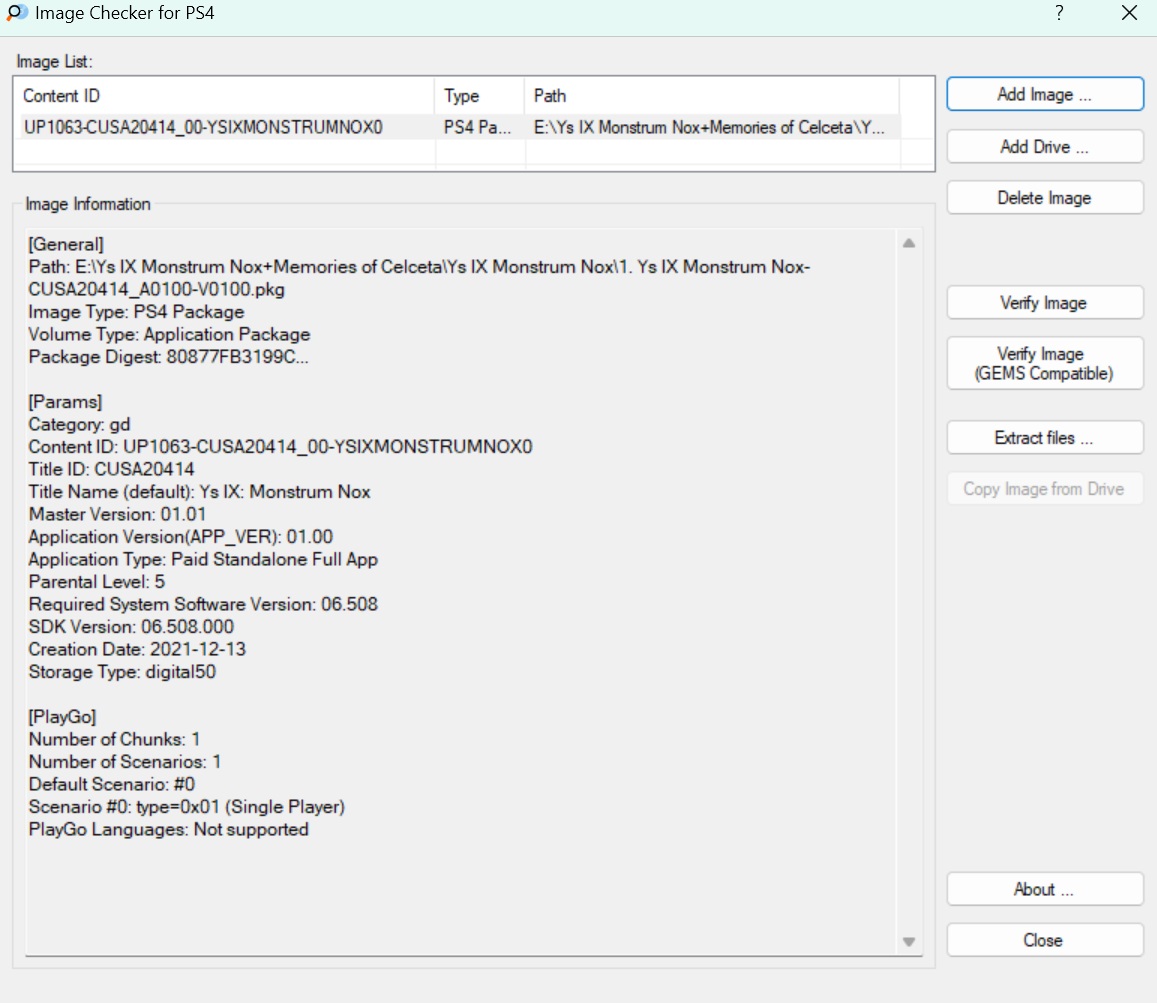The width and height of the screenshot is (1157, 1003).
Task: Click the Type column header
Action: [479, 96]
